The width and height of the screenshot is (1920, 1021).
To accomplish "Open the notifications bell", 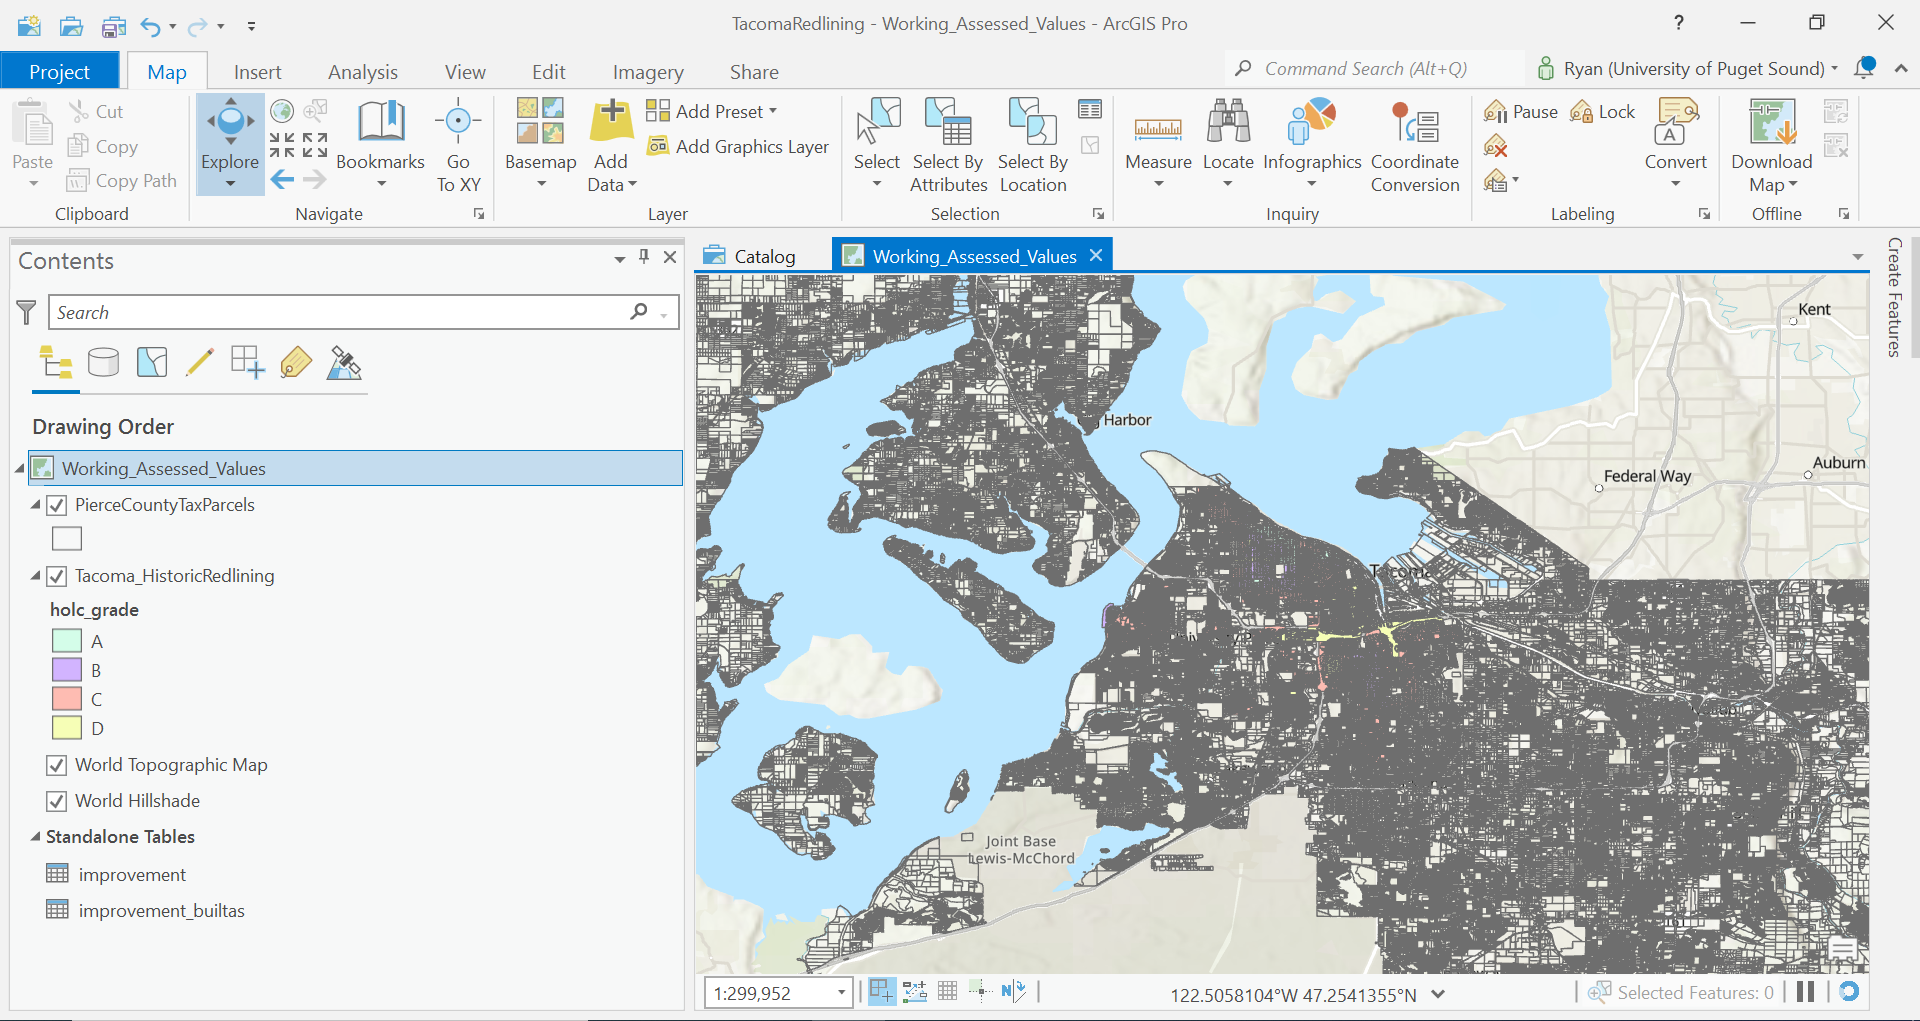I will coord(1864,68).
